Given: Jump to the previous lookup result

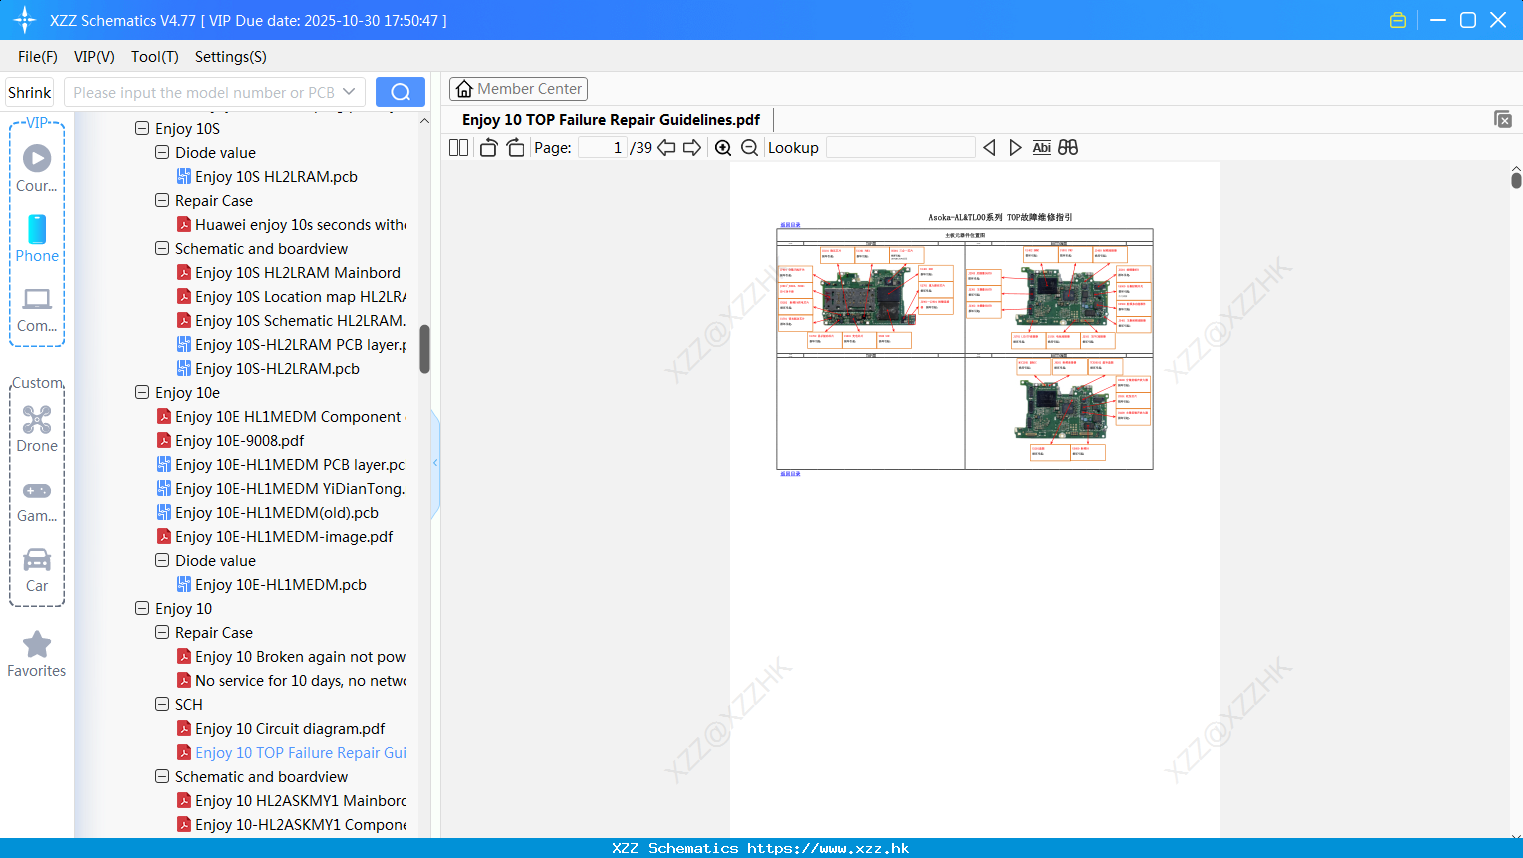Looking at the screenshot, I should [989, 148].
